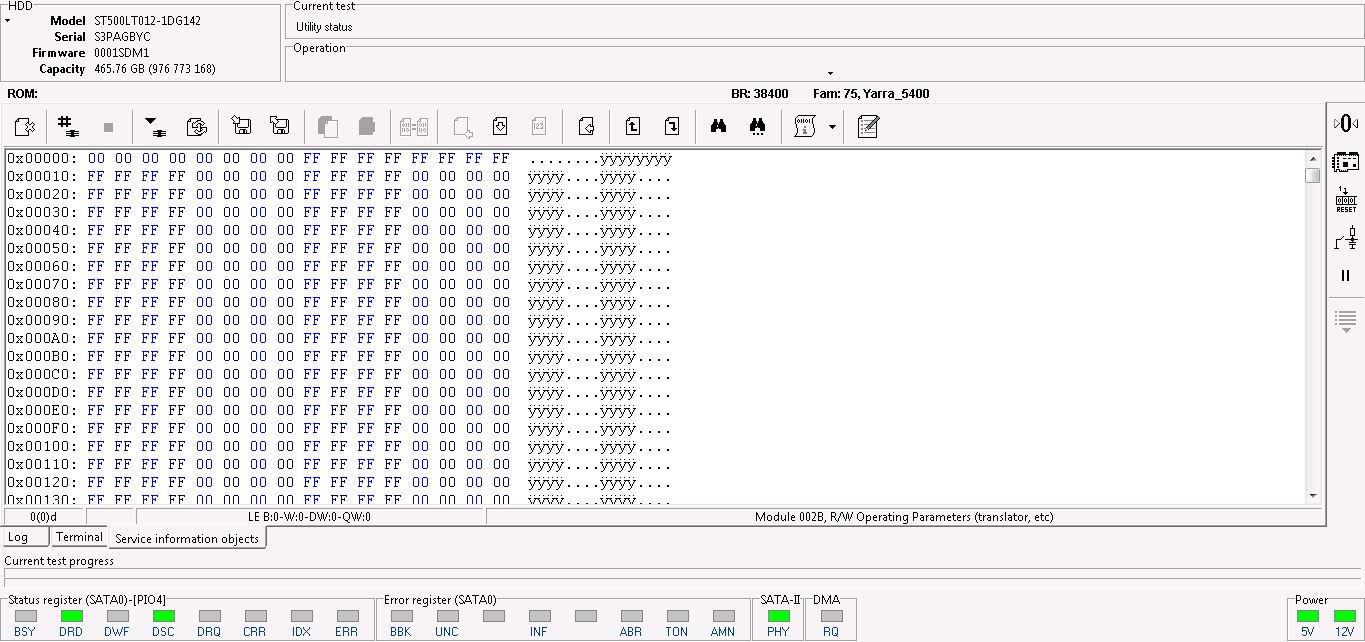Click the DSC status indicator
This screenshot has height=642, width=1365.
[163, 616]
